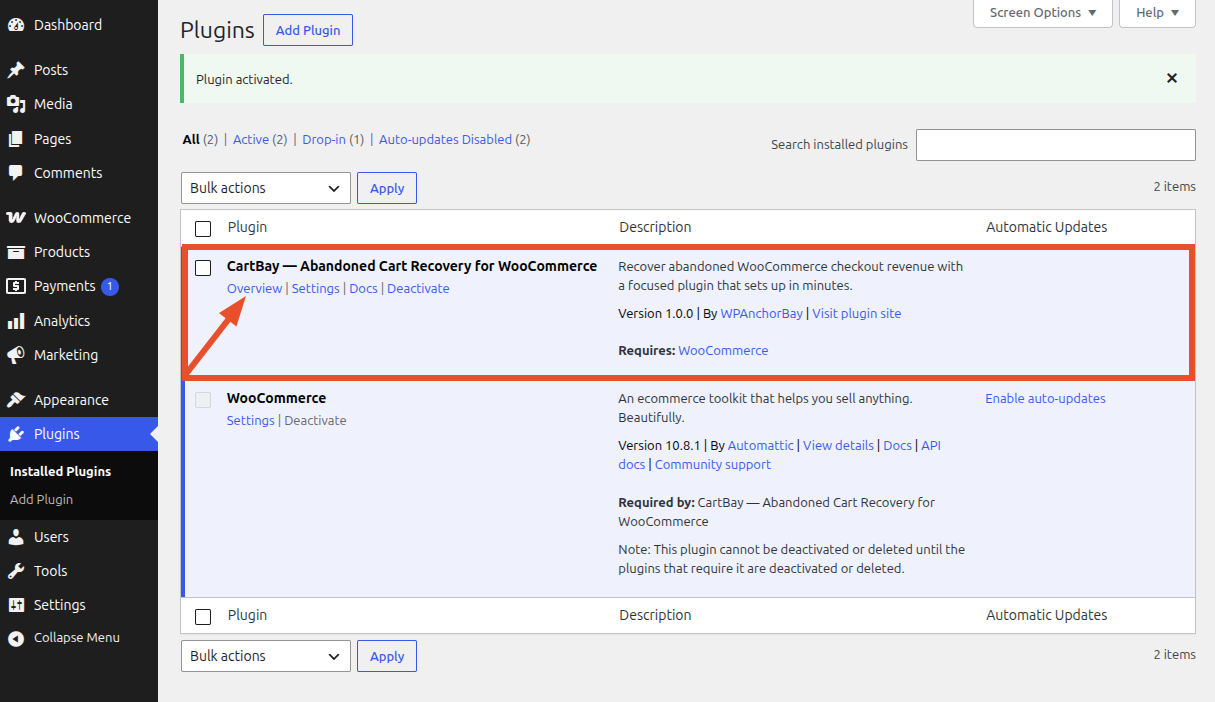Viewport: 1215px width, 702px height.
Task: Open the Add Plugin submenu item
Action: (41, 499)
